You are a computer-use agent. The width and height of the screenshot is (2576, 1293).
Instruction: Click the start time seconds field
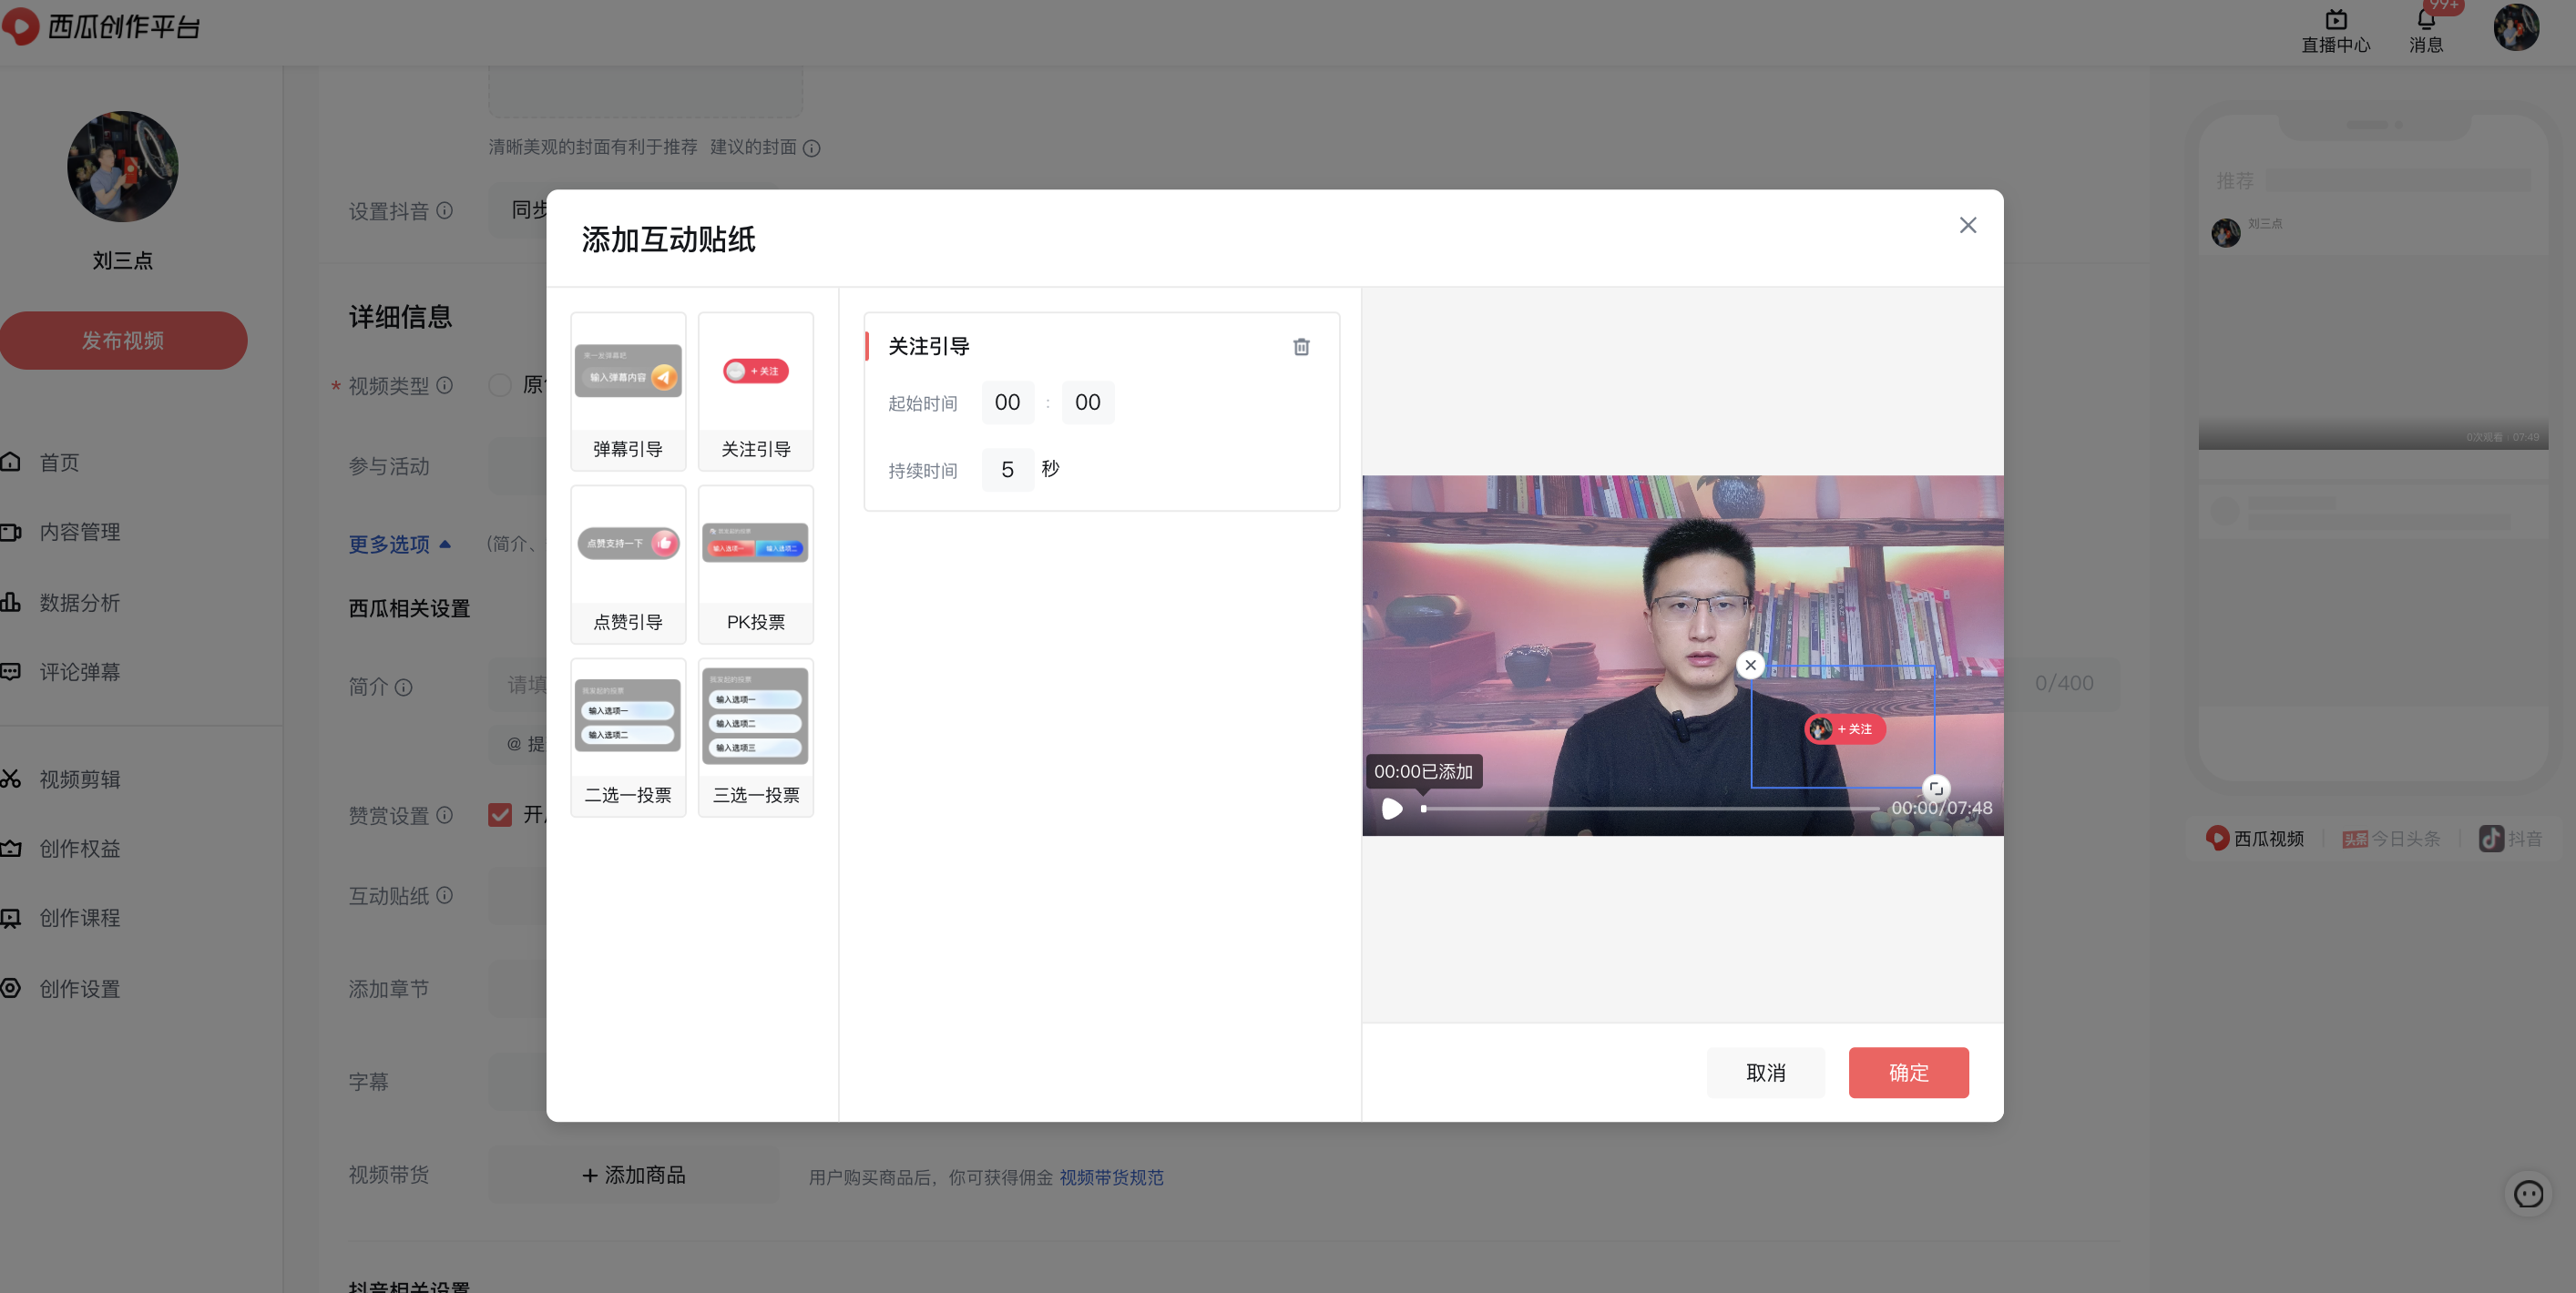point(1087,403)
